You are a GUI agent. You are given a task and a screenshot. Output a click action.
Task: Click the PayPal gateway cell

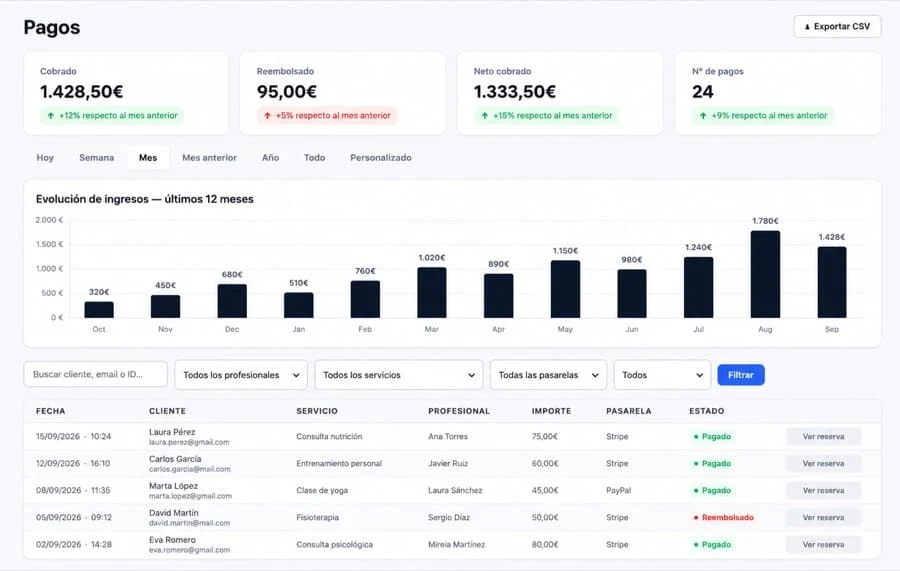[618, 491]
